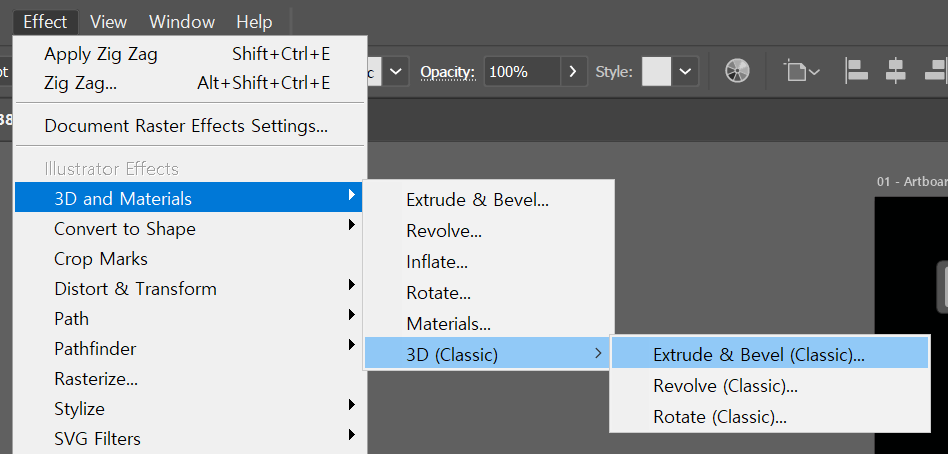Viewport: 948px width, 454px height.
Task: Choose Rasterize... effect
Action: pyautogui.click(x=190, y=378)
